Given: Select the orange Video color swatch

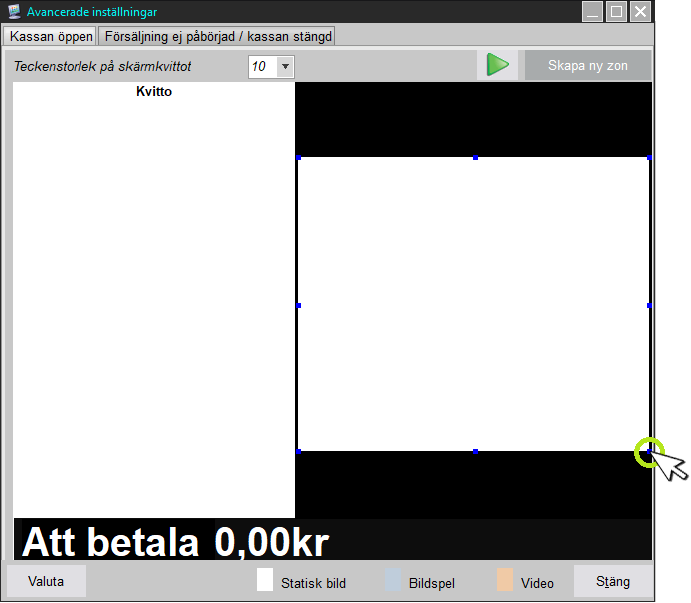Looking at the screenshot, I should (x=505, y=581).
